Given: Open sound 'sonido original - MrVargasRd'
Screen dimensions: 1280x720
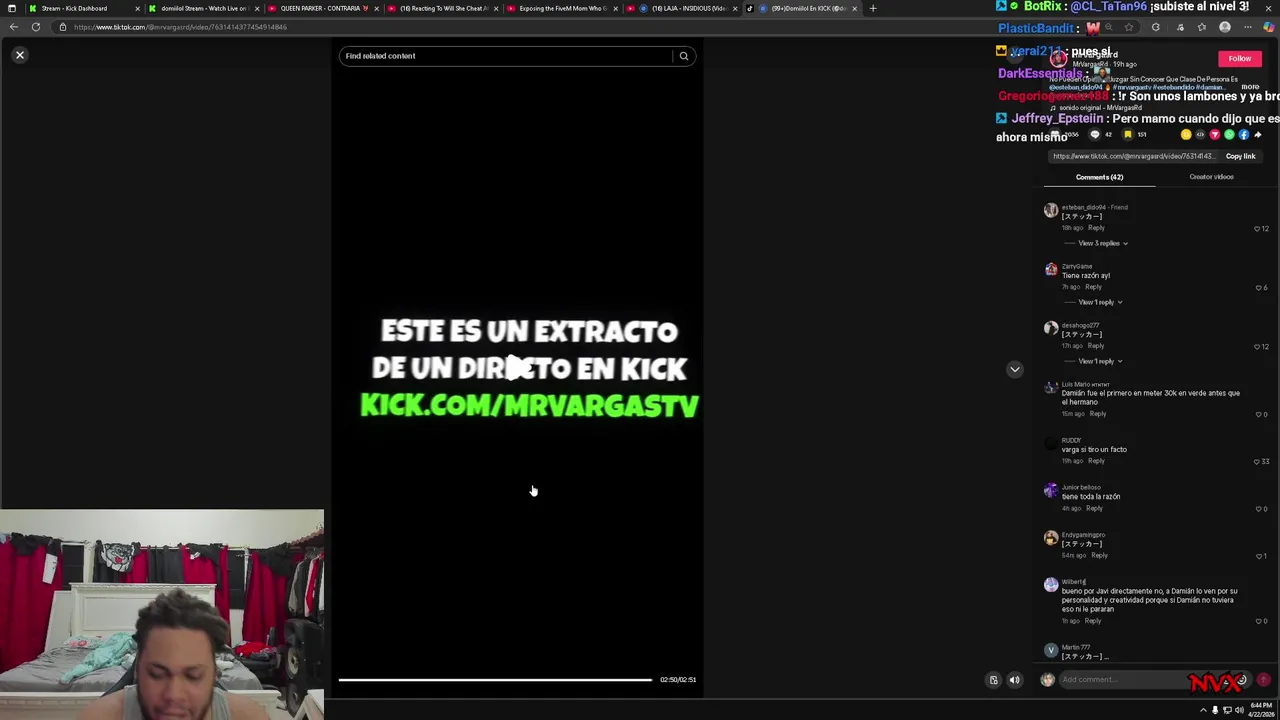Looking at the screenshot, I should [x=1099, y=108].
